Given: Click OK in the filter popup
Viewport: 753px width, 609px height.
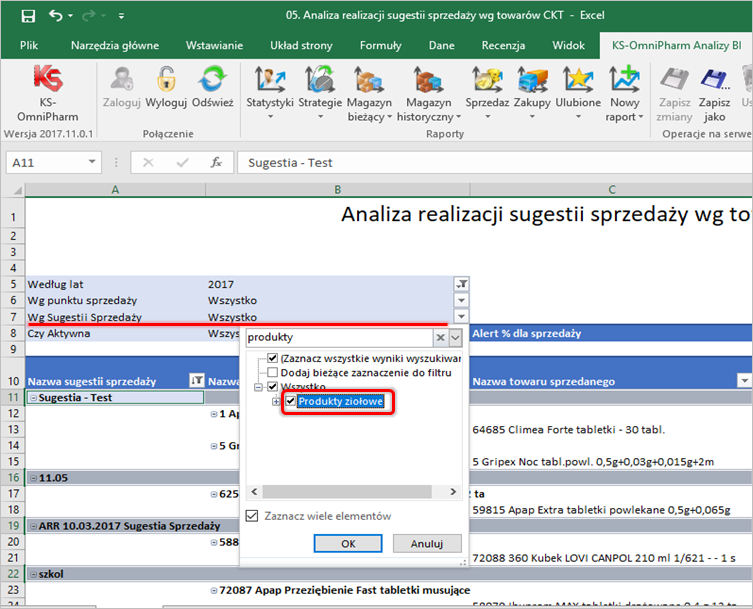Looking at the screenshot, I should pos(348,544).
